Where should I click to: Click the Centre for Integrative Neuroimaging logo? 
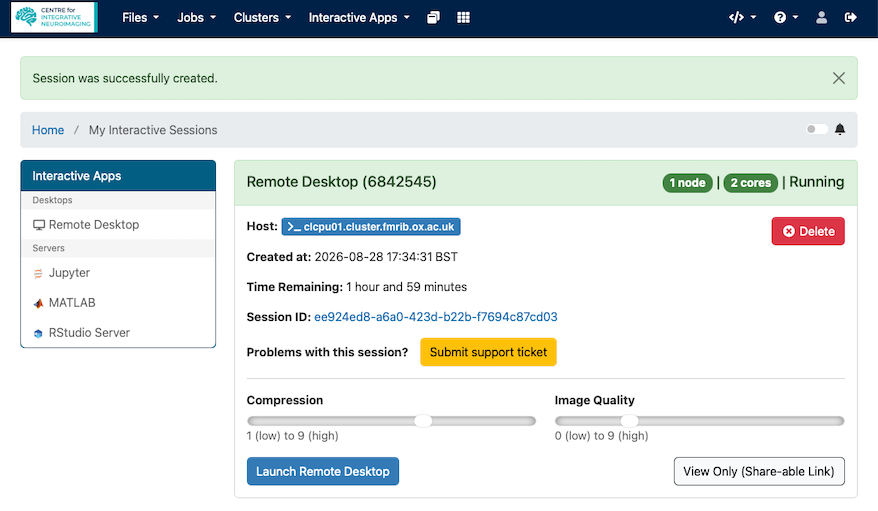(x=54, y=17)
